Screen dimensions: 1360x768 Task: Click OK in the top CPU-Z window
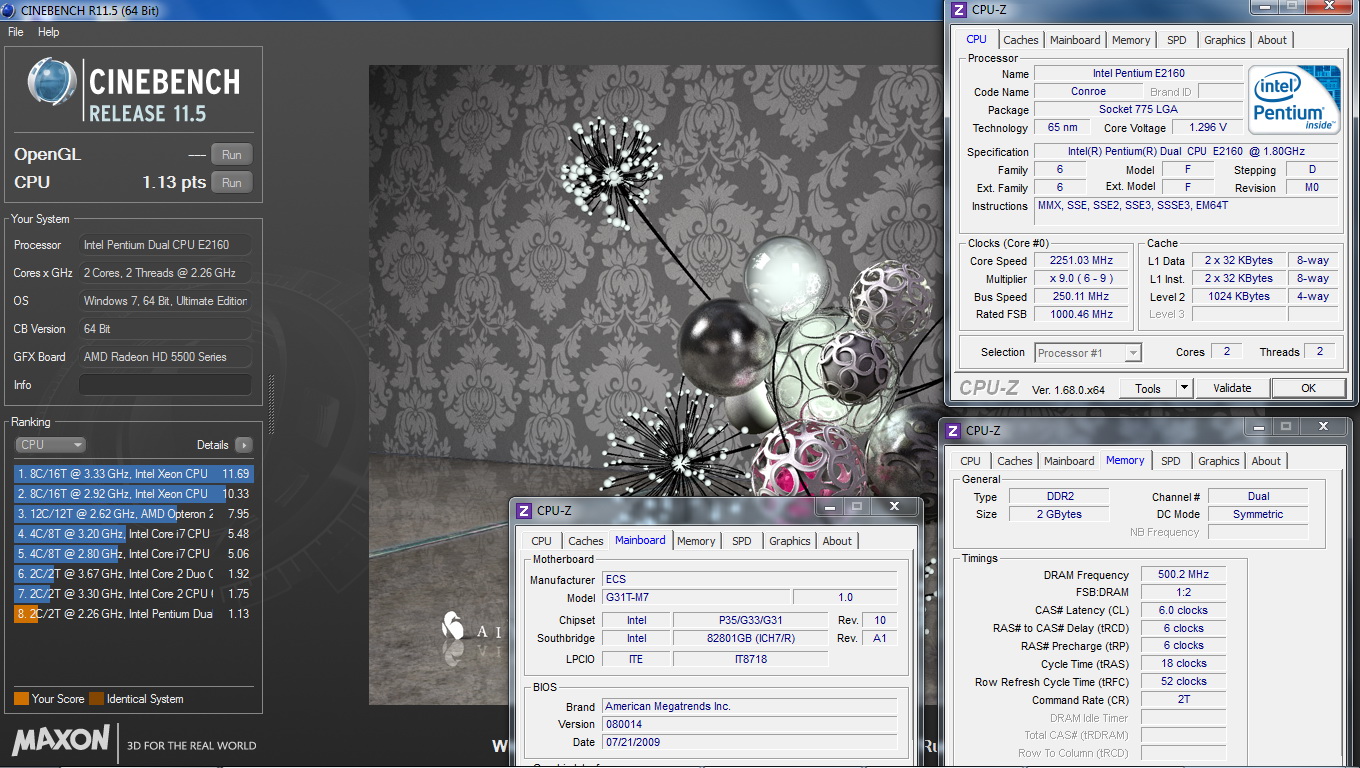point(1308,388)
